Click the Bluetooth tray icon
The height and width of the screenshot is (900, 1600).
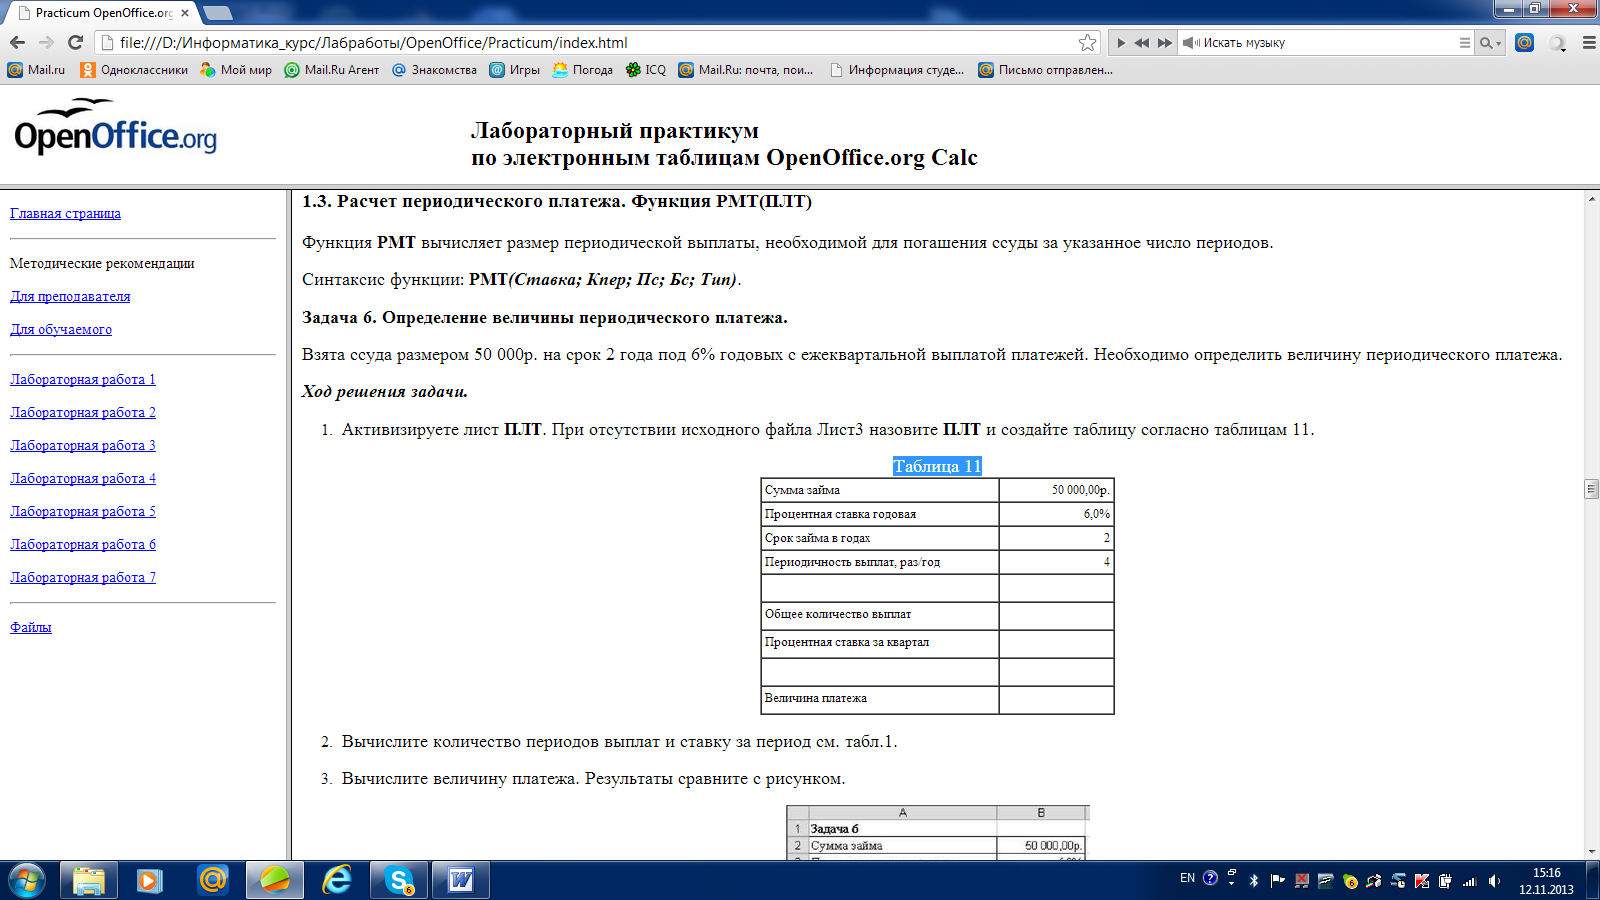point(1254,881)
